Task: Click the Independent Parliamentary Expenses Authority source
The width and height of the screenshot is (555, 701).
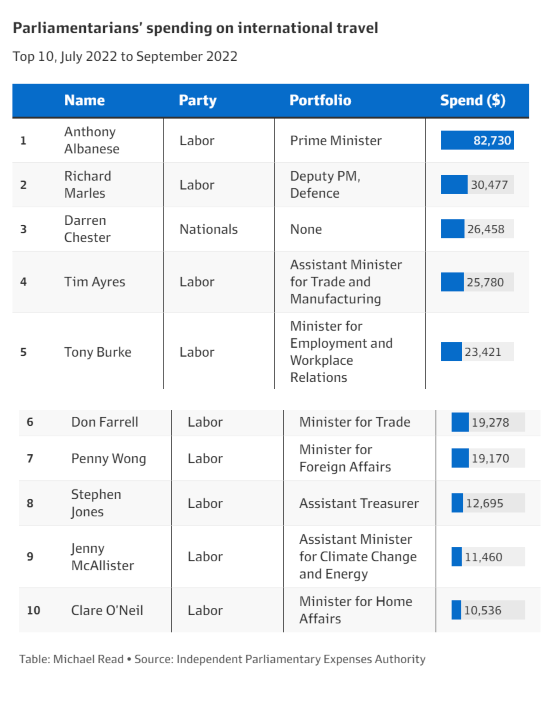Action: pos(301,659)
